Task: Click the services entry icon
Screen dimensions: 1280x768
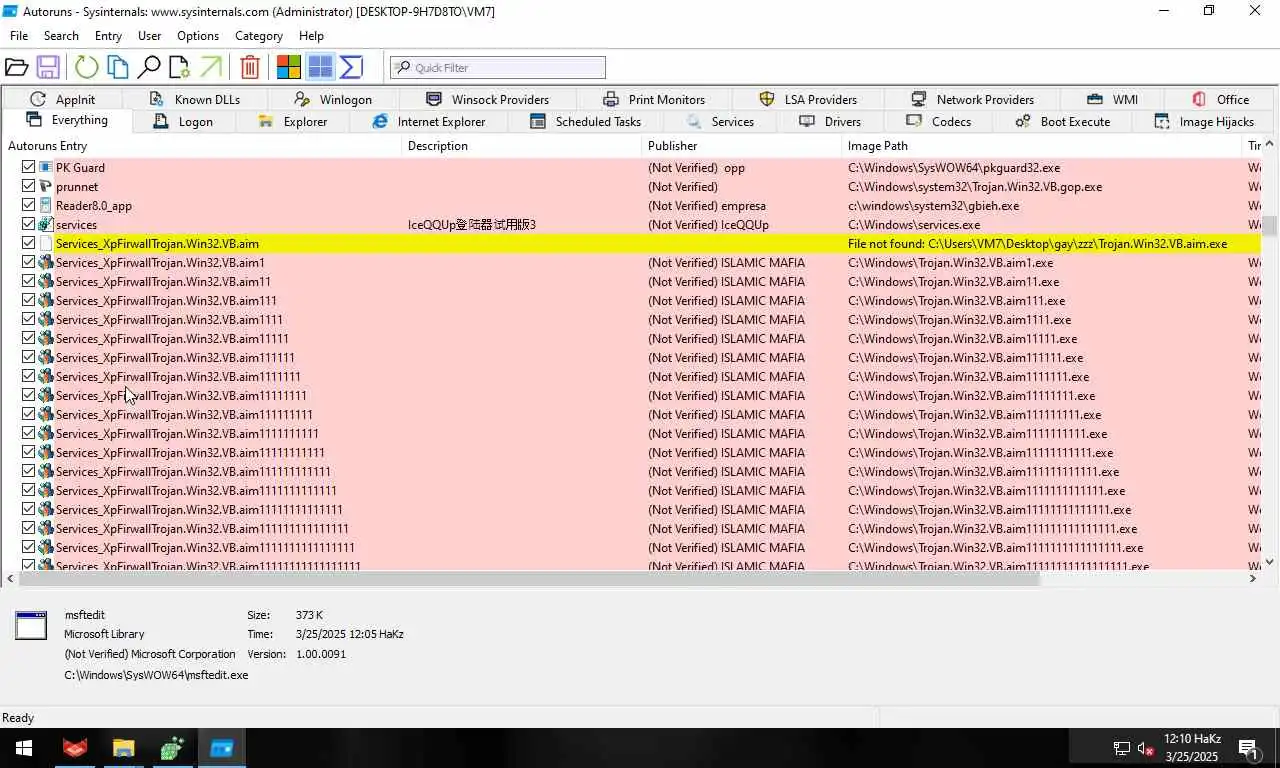Action: pos(45,224)
